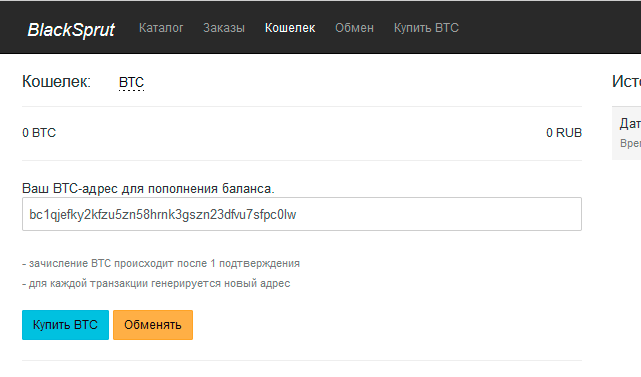The width and height of the screenshot is (641, 377).
Task: Select the '0 BTC' balance text
Action: [39, 133]
